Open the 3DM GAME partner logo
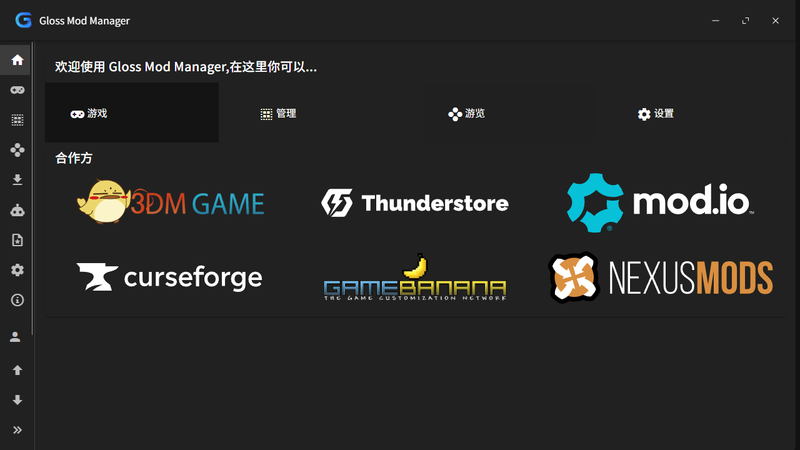 pos(170,202)
